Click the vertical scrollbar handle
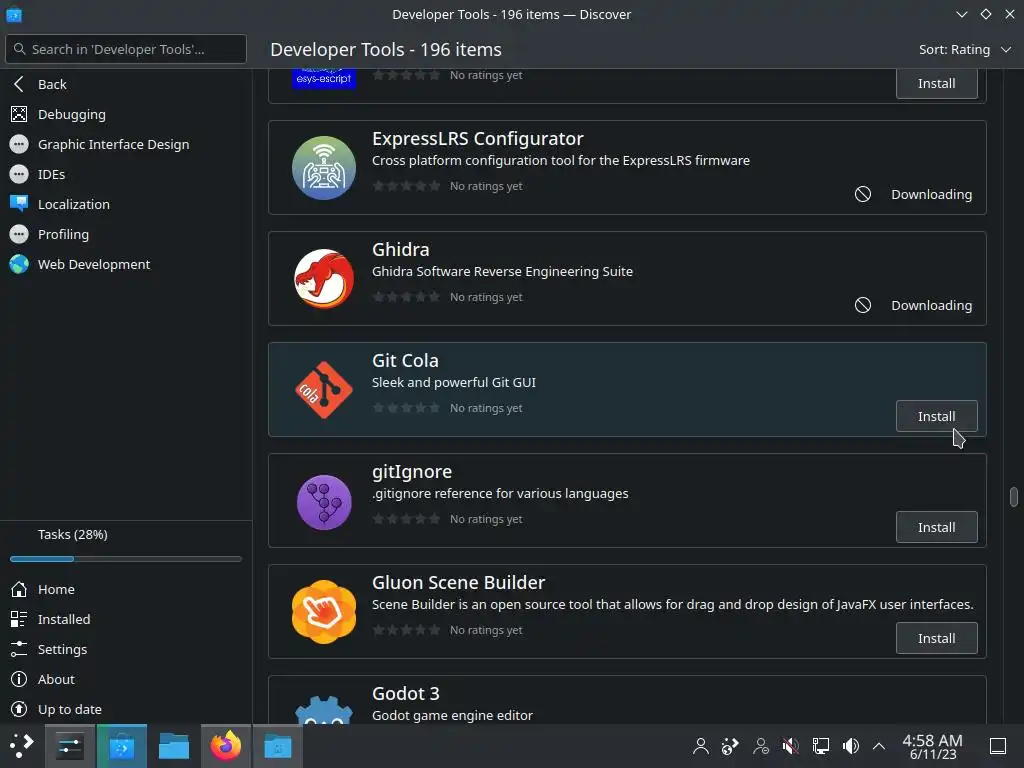The image size is (1024, 768). coord(1014,496)
